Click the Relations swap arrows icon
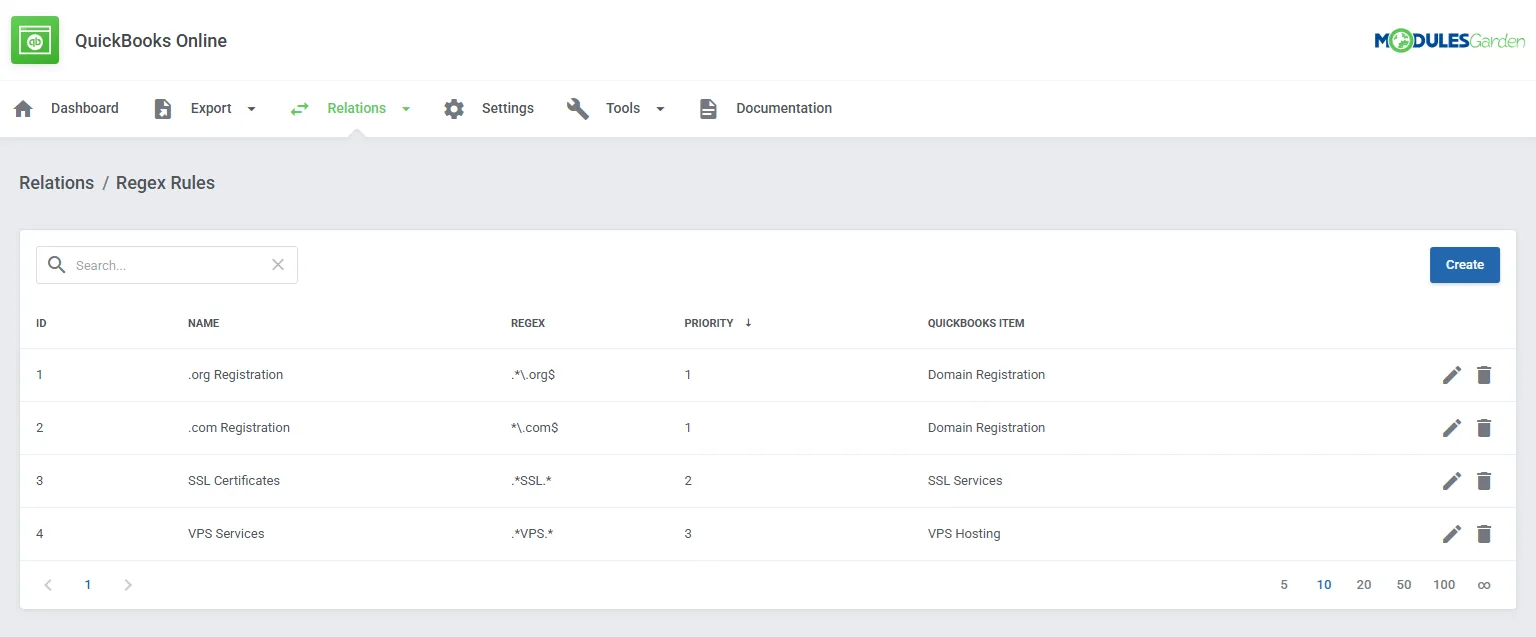 click(299, 109)
